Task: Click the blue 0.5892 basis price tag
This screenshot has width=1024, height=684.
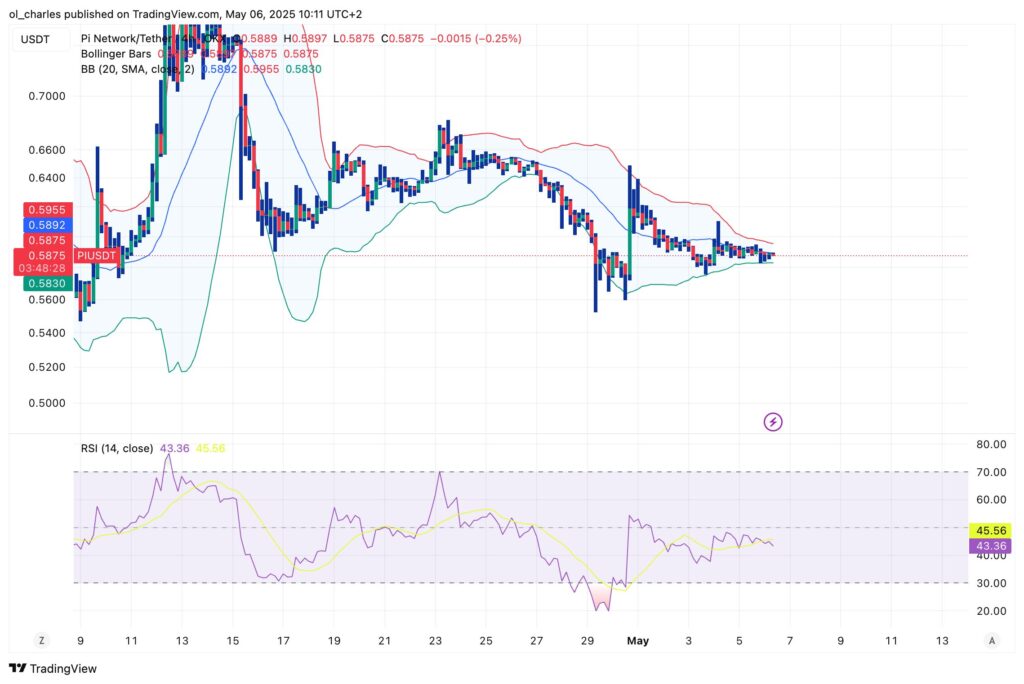Action: pos(47,226)
